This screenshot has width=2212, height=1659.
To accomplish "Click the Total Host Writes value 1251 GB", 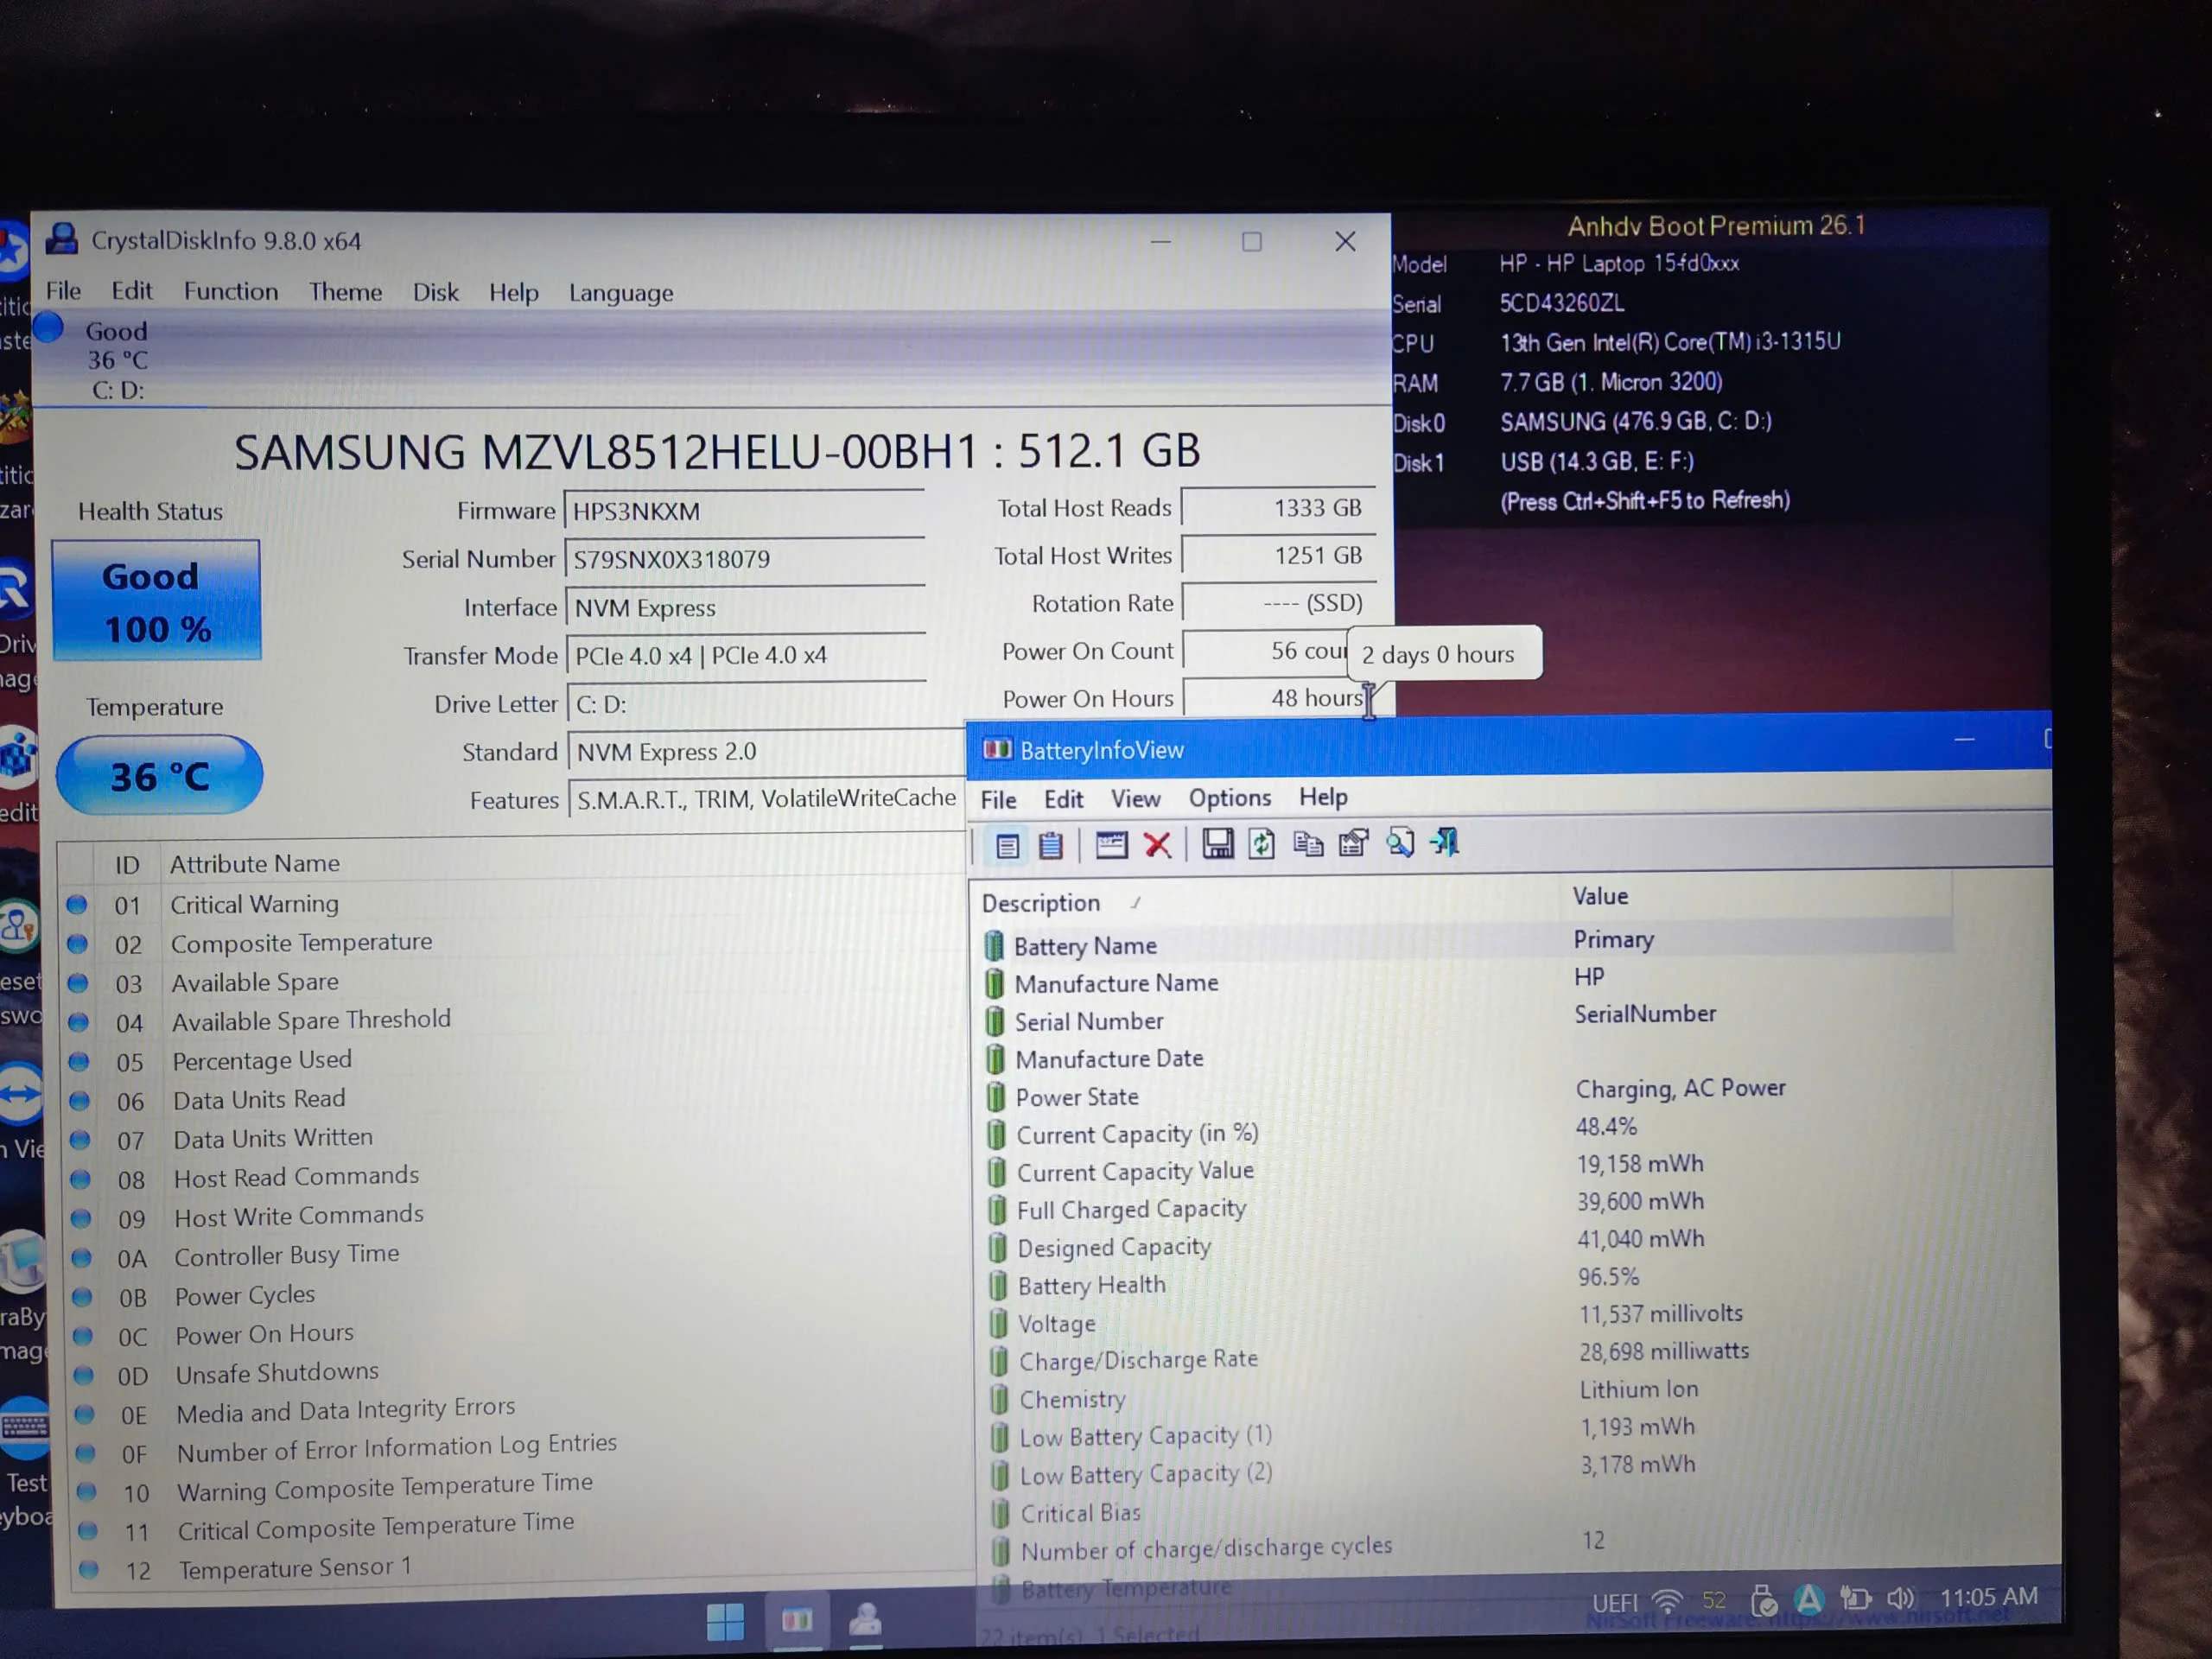I will (1279, 555).
